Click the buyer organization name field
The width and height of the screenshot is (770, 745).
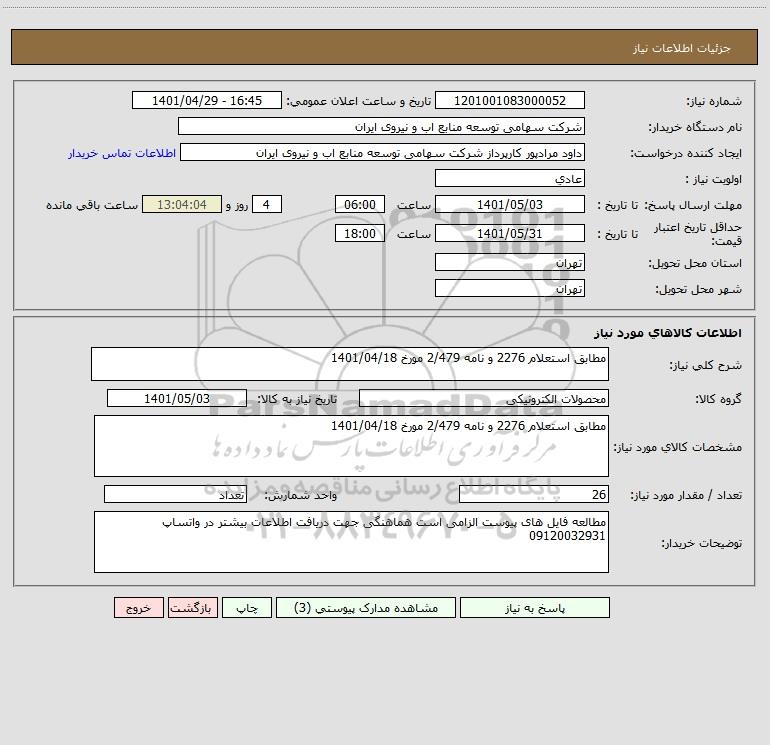click(381, 126)
